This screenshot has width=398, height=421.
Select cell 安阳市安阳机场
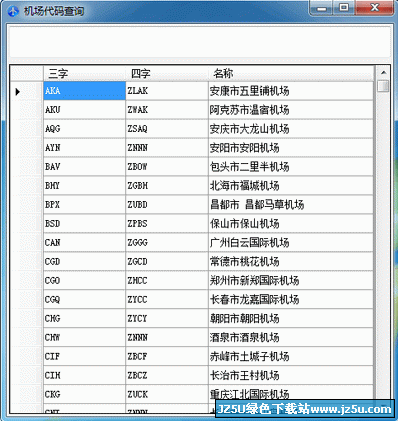point(291,148)
